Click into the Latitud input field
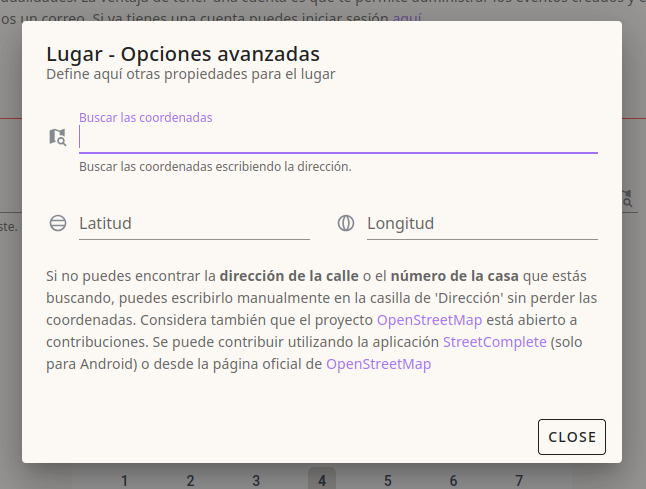 [194, 223]
